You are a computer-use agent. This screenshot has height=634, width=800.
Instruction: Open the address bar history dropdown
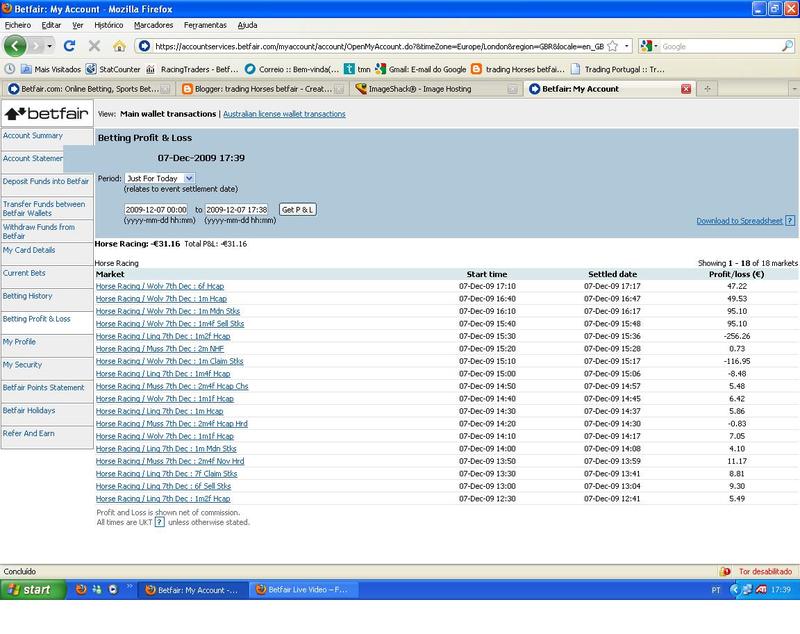point(627,46)
